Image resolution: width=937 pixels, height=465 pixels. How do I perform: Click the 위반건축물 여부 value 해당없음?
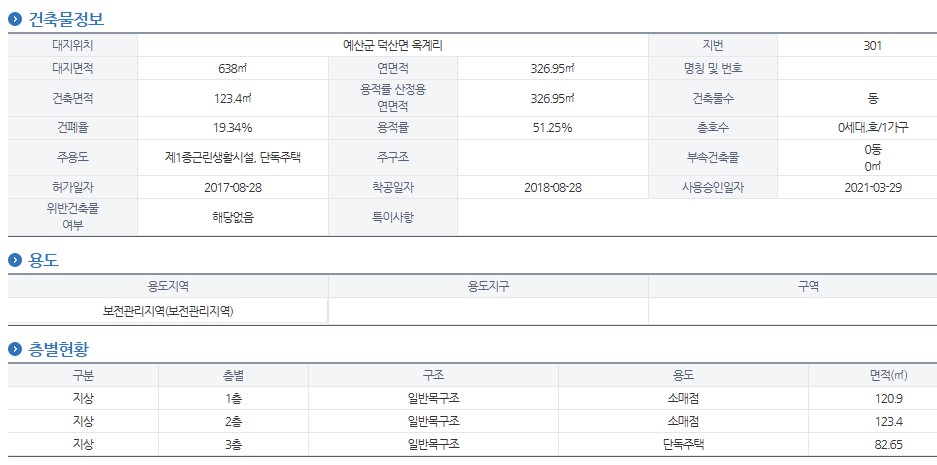point(232,218)
